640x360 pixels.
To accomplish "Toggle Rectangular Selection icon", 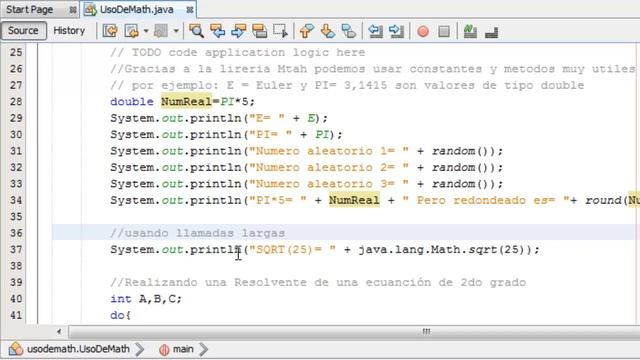I will click(x=281, y=31).
